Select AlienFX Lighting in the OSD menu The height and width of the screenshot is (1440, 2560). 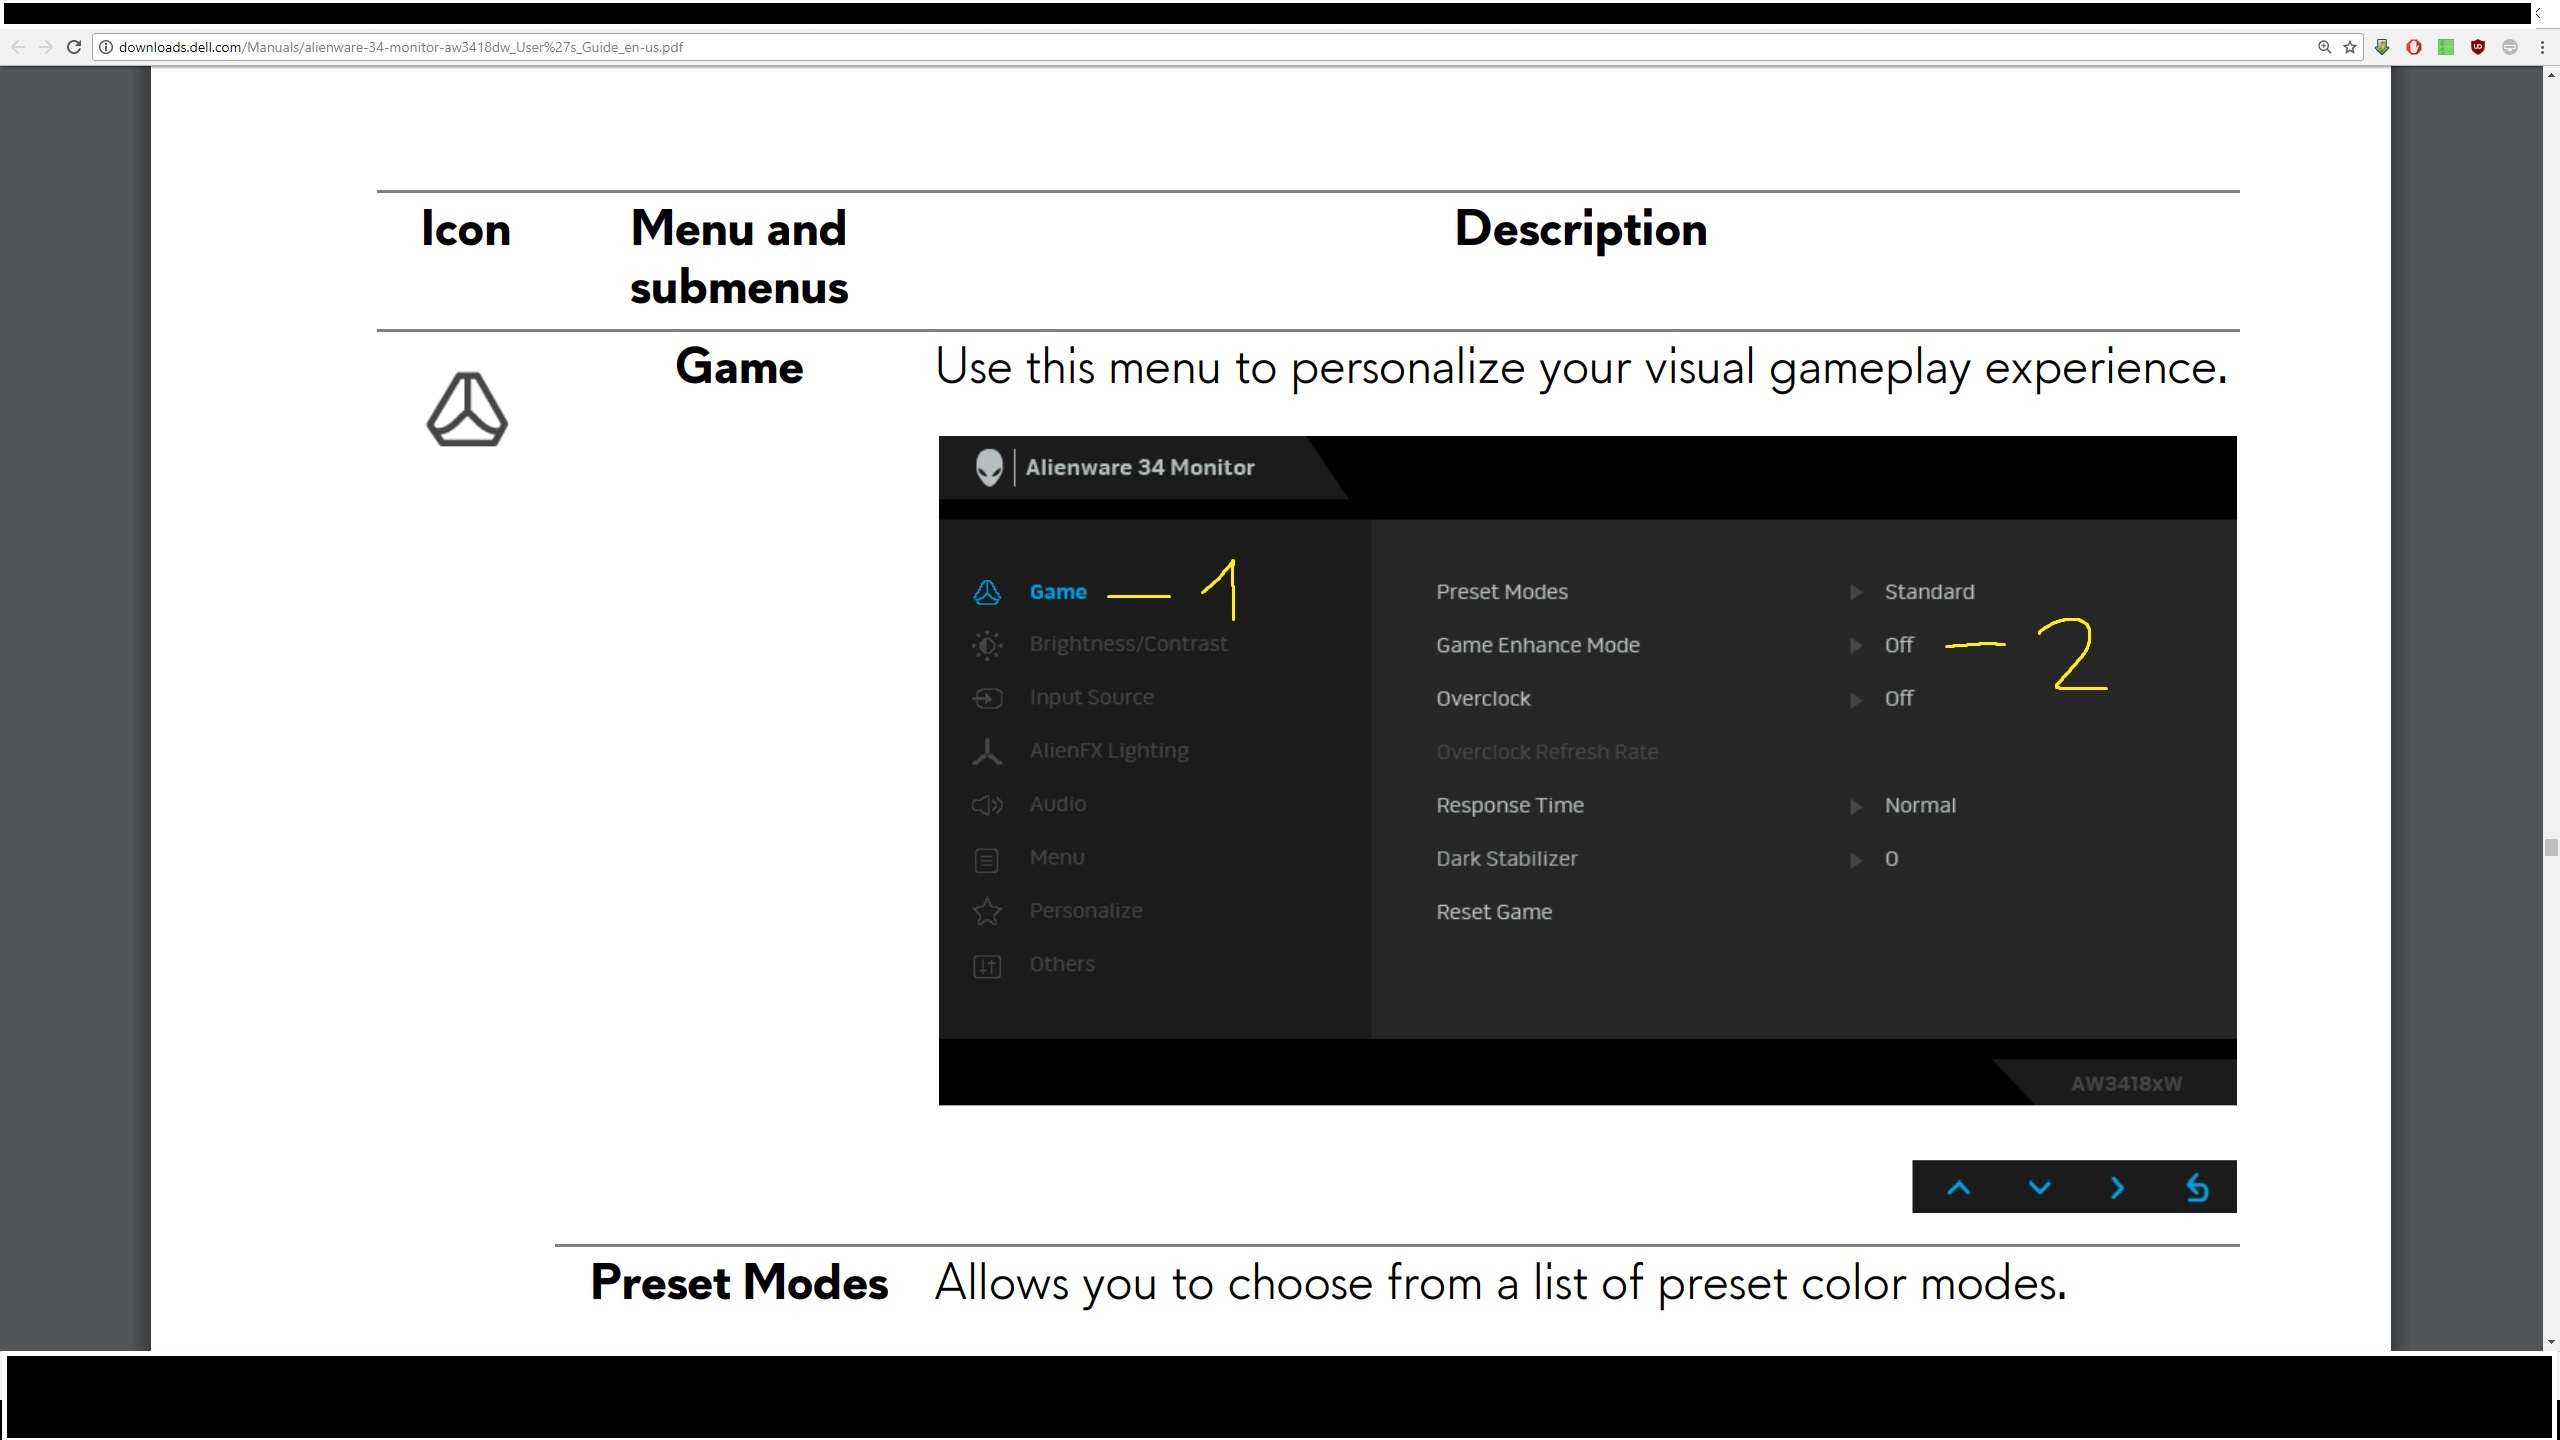(x=1109, y=751)
